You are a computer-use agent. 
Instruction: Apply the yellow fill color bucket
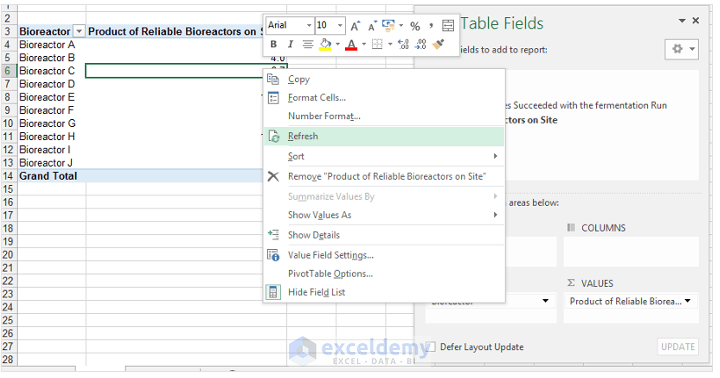(325, 45)
